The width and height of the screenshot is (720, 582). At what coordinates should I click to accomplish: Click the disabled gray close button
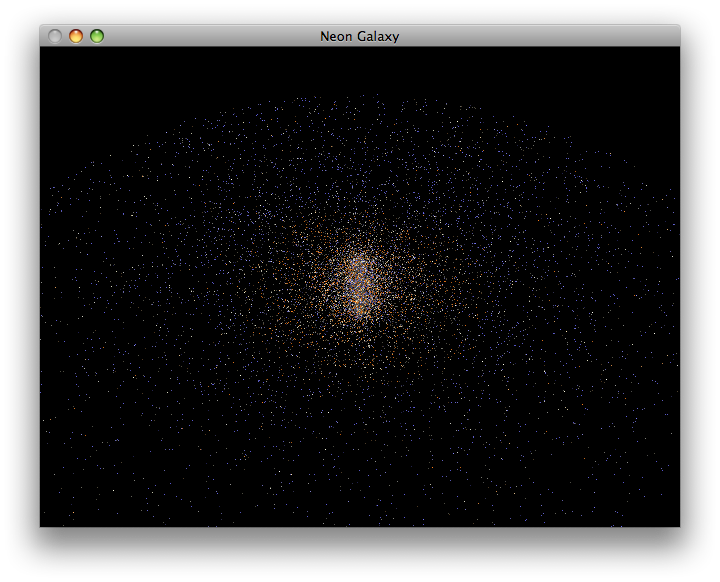[x=55, y=36]
